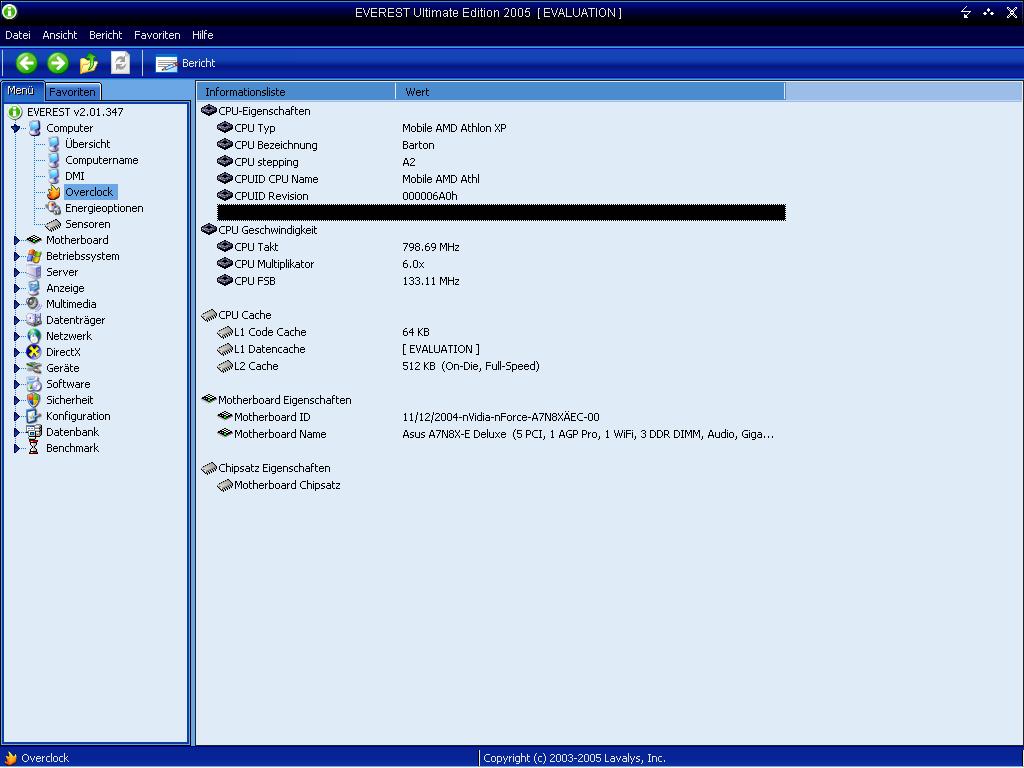Screen dimensions: 1024x768
Task: Select the Datenbank tree label
Action: coord(72,432)
